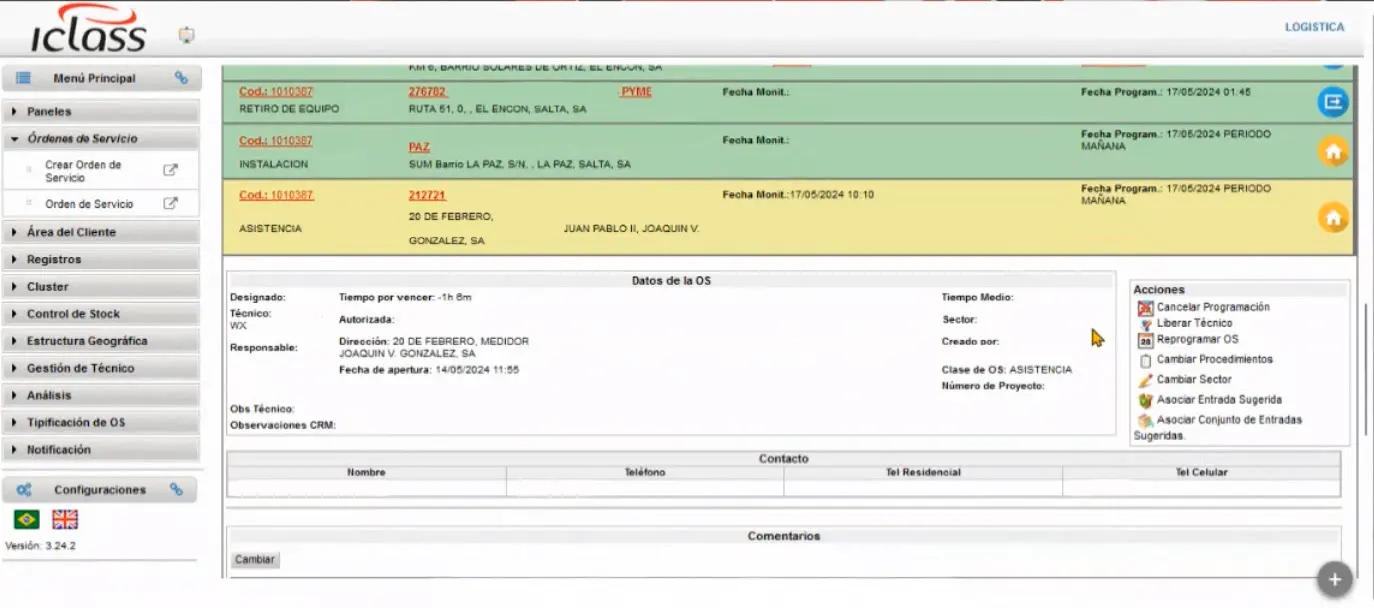Click the Cambiar Sector pencil icon
The width and height of the screenshot is (1374, 608).
tap(1146, 380)
